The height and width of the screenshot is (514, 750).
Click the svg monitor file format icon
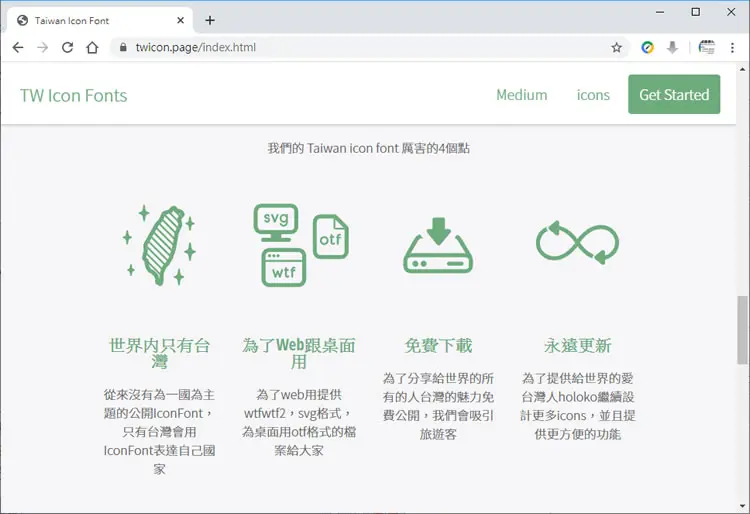(276, 222)
